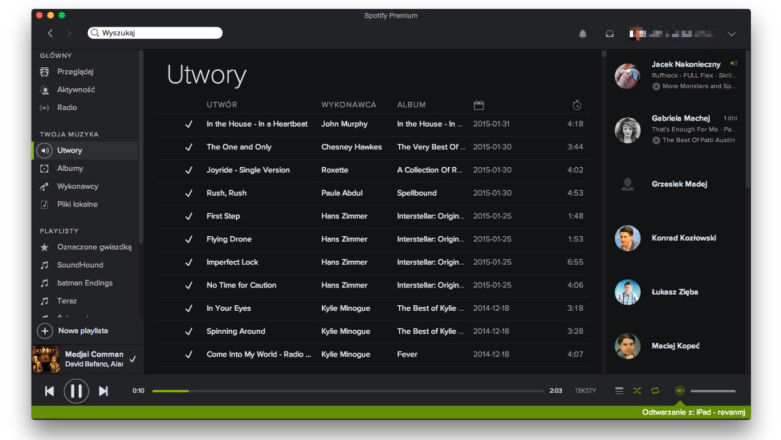Toggle saved checkmark for Flying Drone
The width and height of the screenshot is (781, 440).
(x=189, y=239)
